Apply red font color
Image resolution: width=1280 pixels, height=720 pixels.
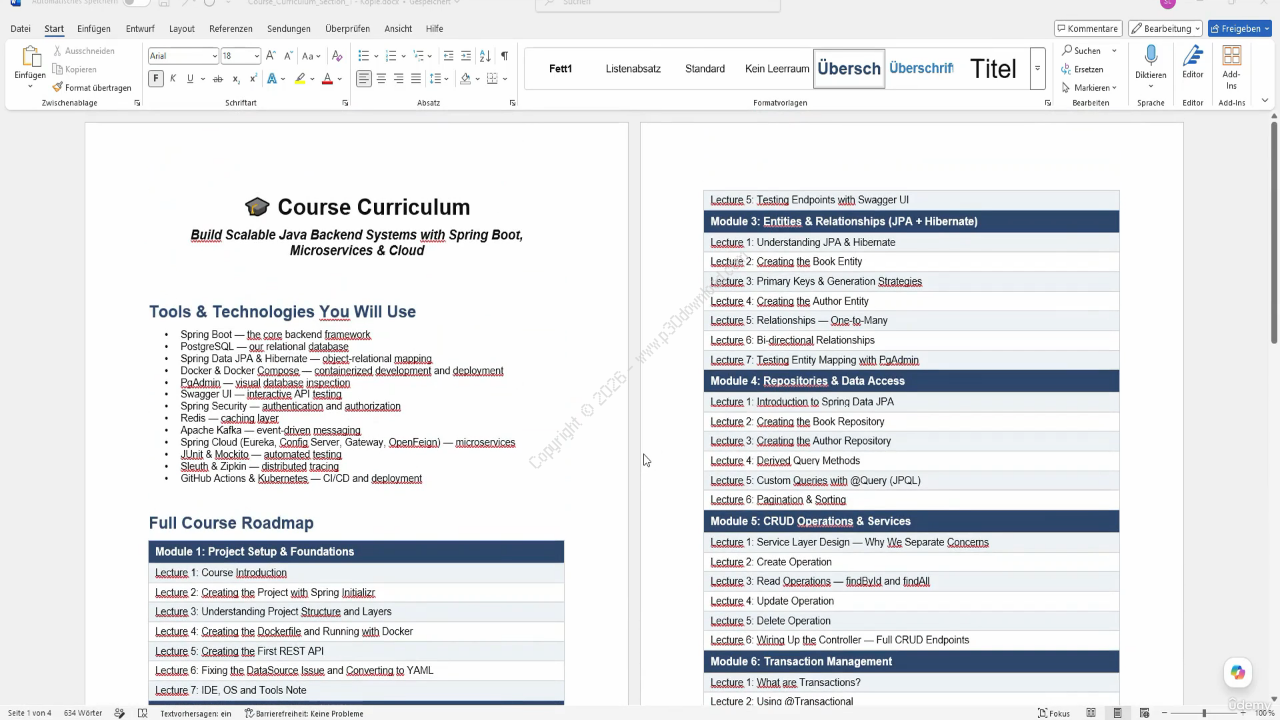[x=327, y=79]
